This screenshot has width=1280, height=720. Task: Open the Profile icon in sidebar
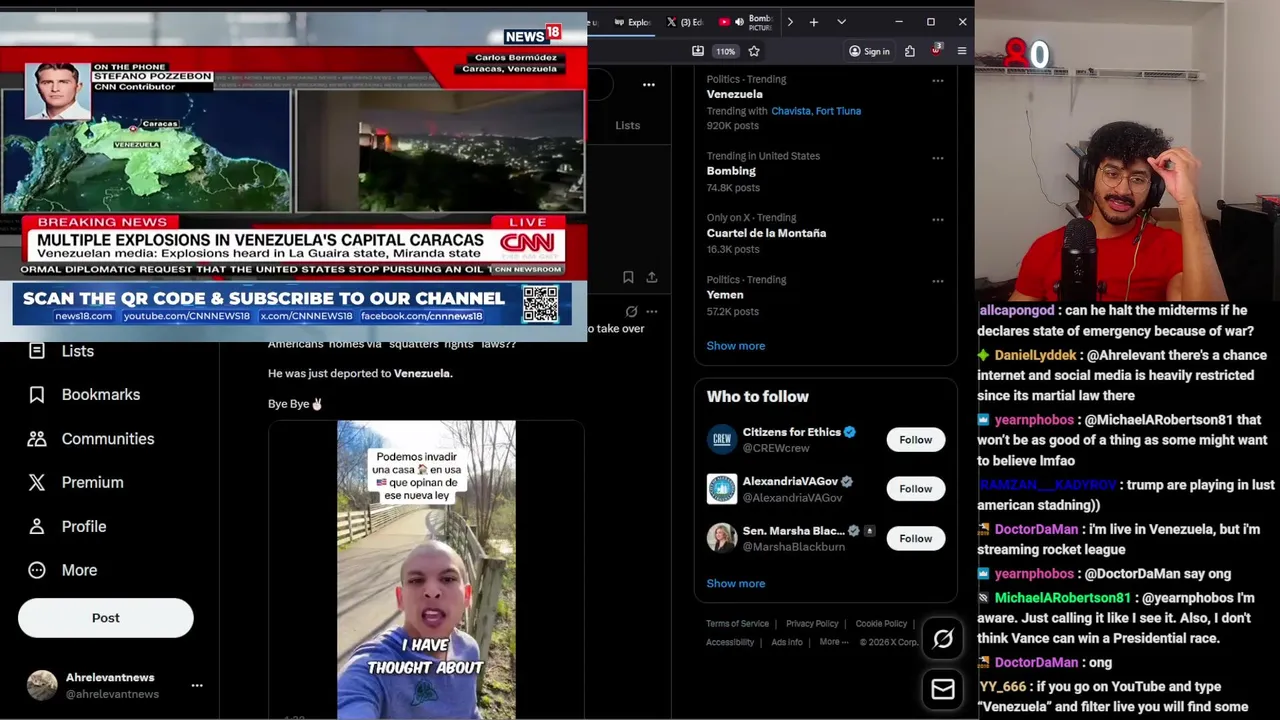click(x=37, y=526)
